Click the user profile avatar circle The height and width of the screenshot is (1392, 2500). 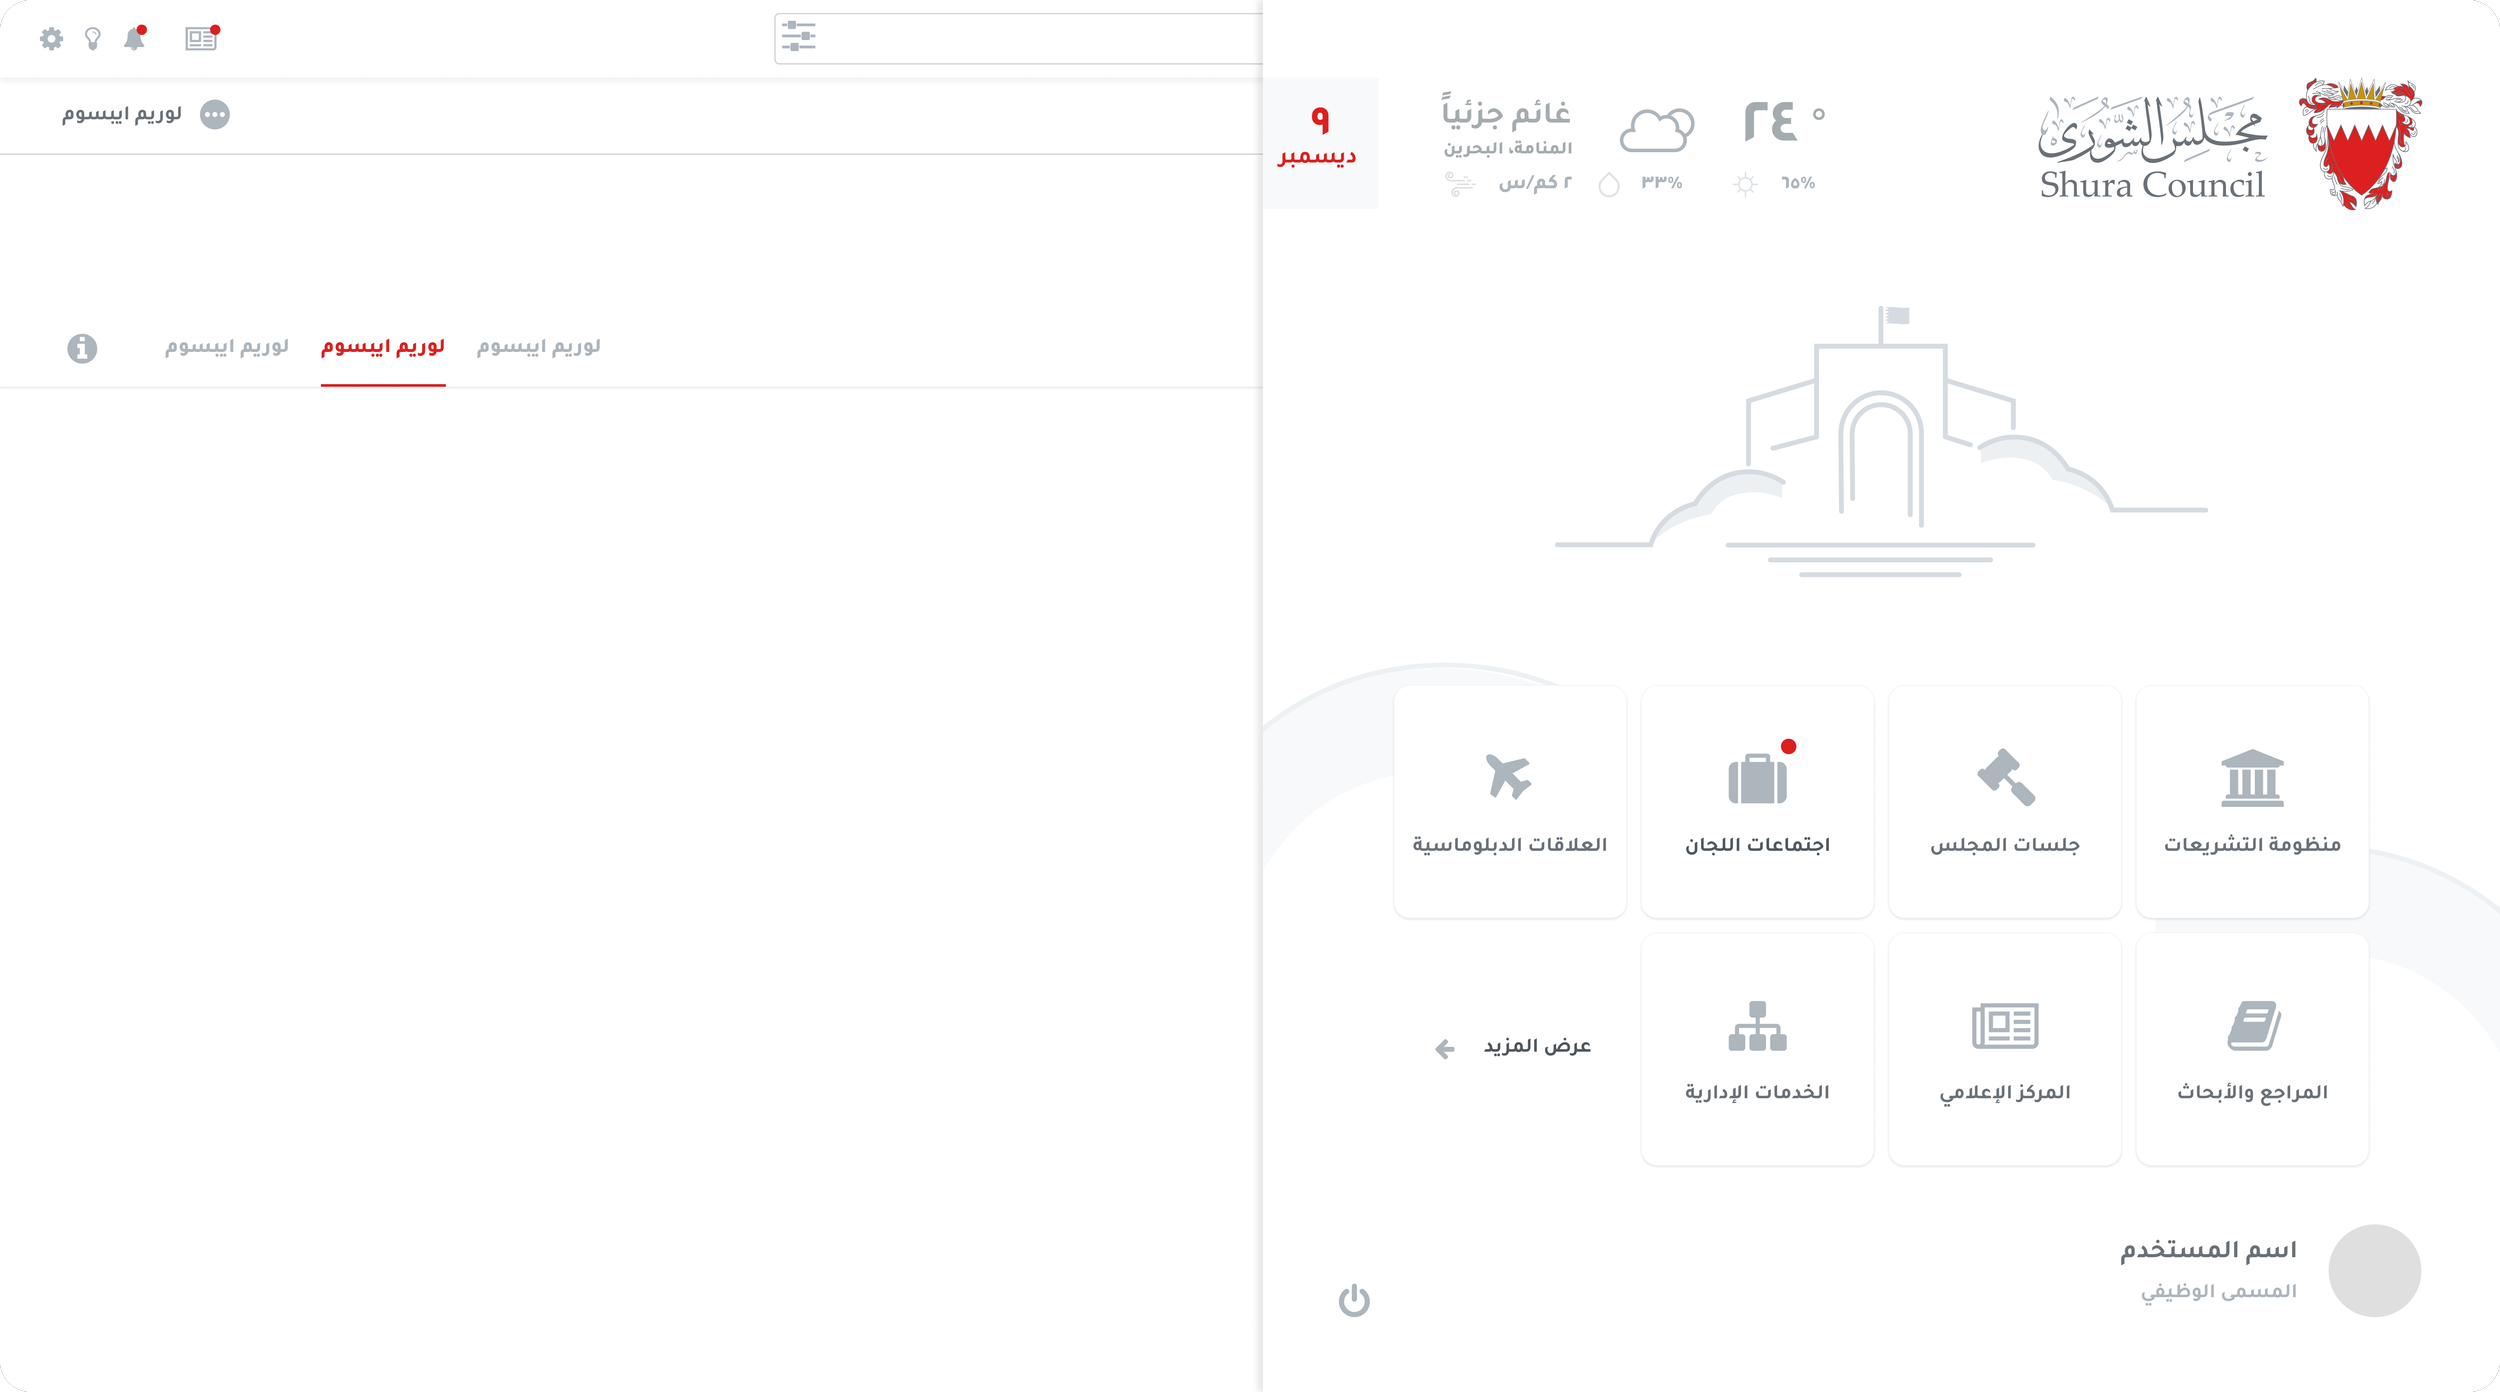pos(2373,1270)
